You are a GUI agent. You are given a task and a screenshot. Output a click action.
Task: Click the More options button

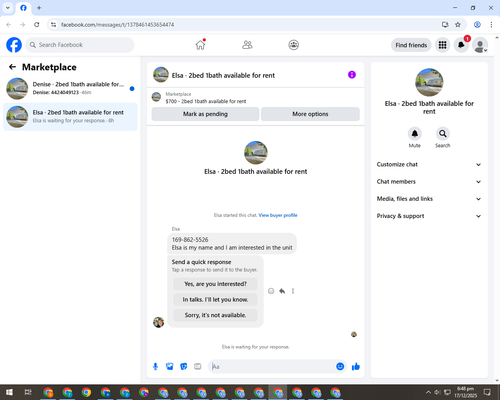[310, 114]
